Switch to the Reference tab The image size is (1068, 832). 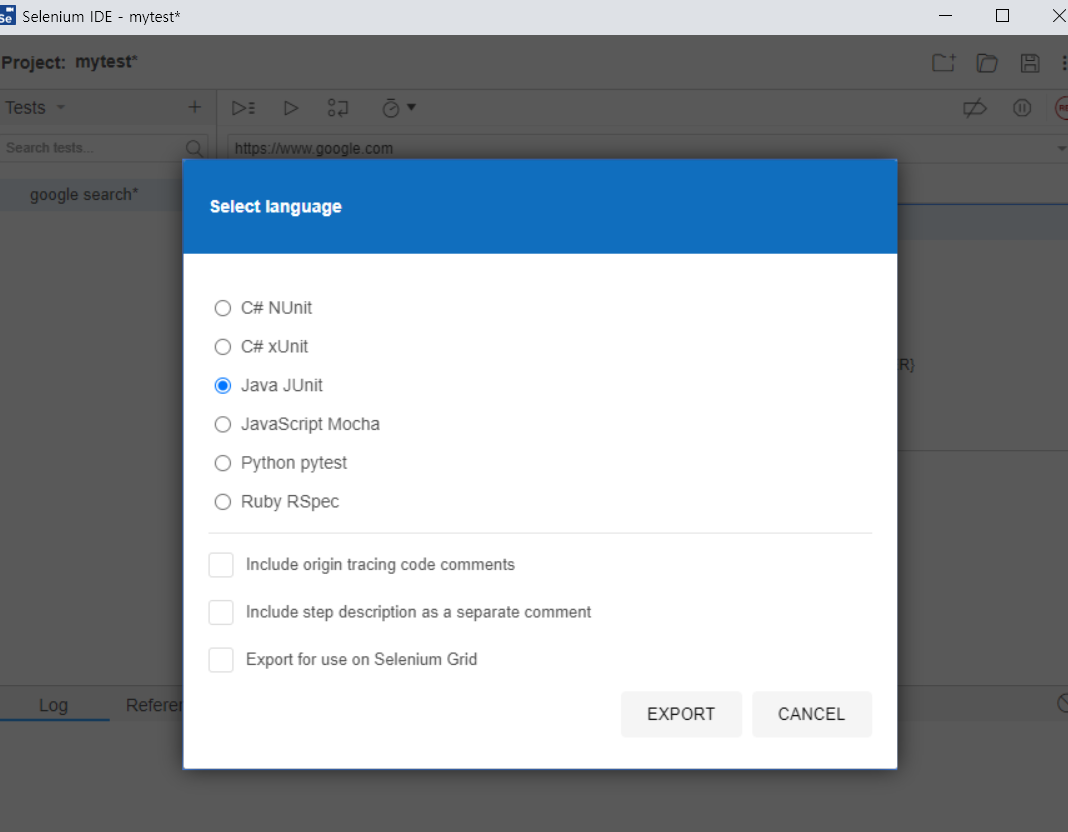tap(154, 705)
